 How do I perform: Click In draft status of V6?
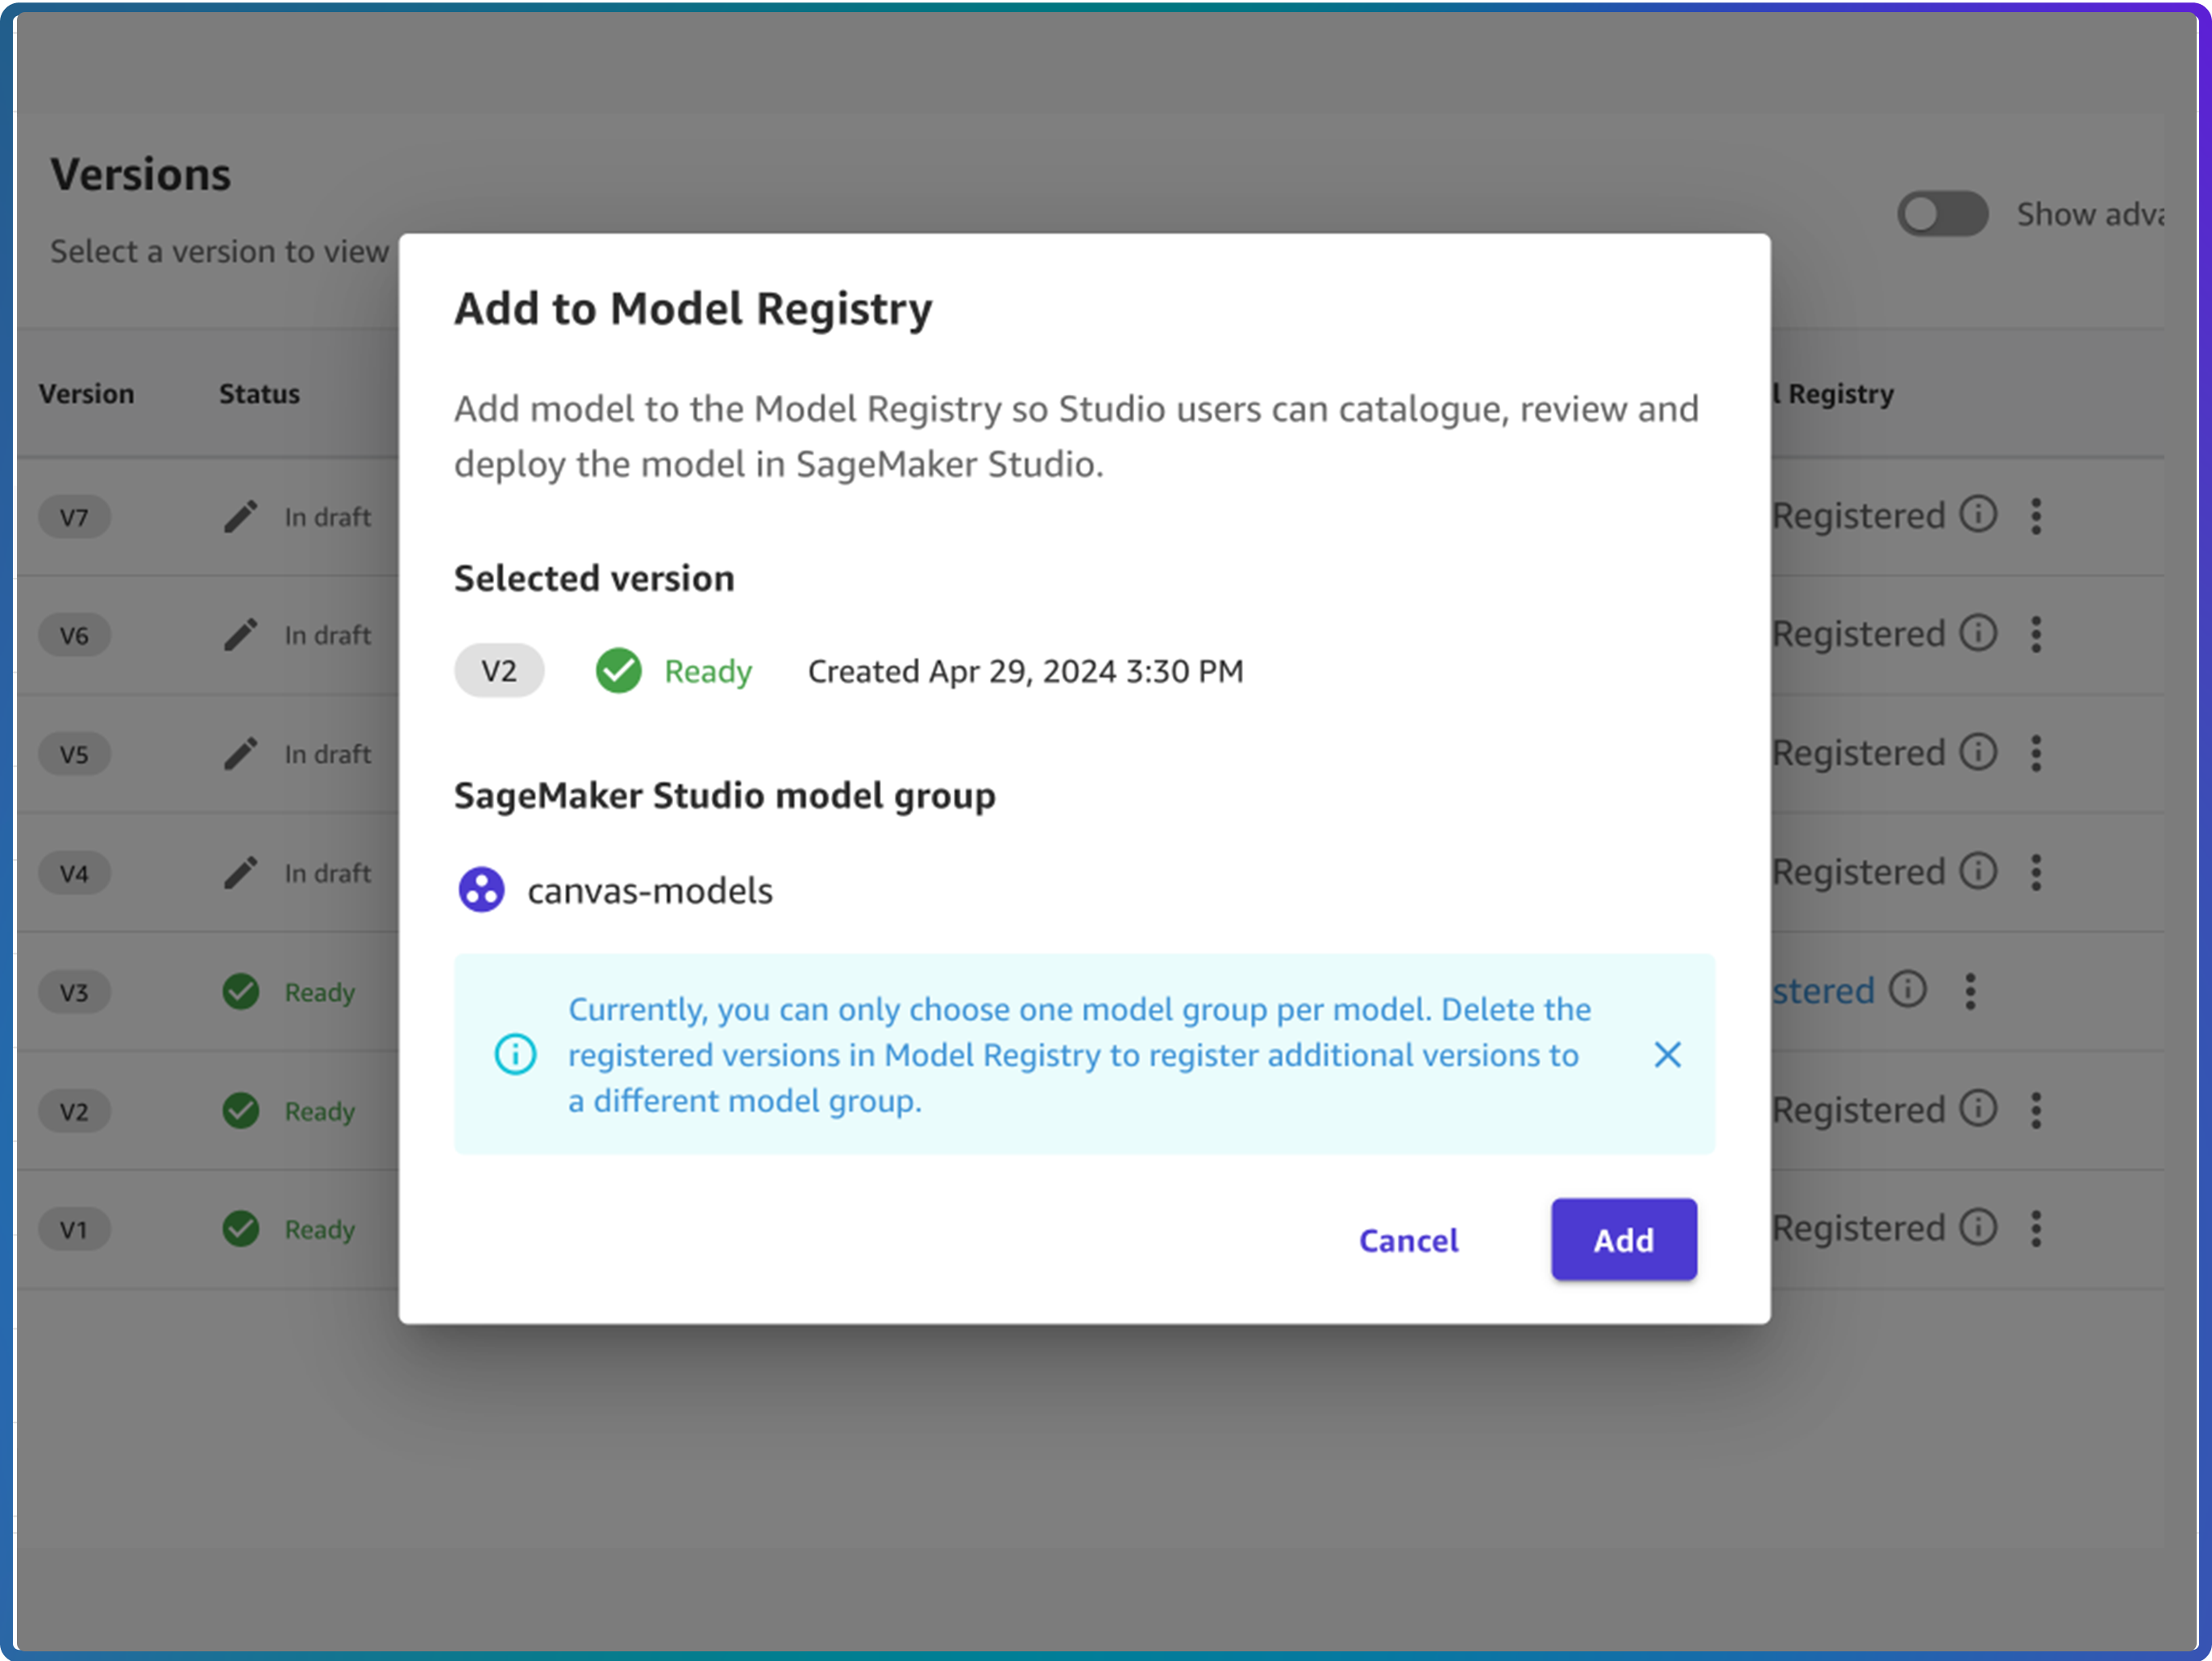(x=327, y=635)
